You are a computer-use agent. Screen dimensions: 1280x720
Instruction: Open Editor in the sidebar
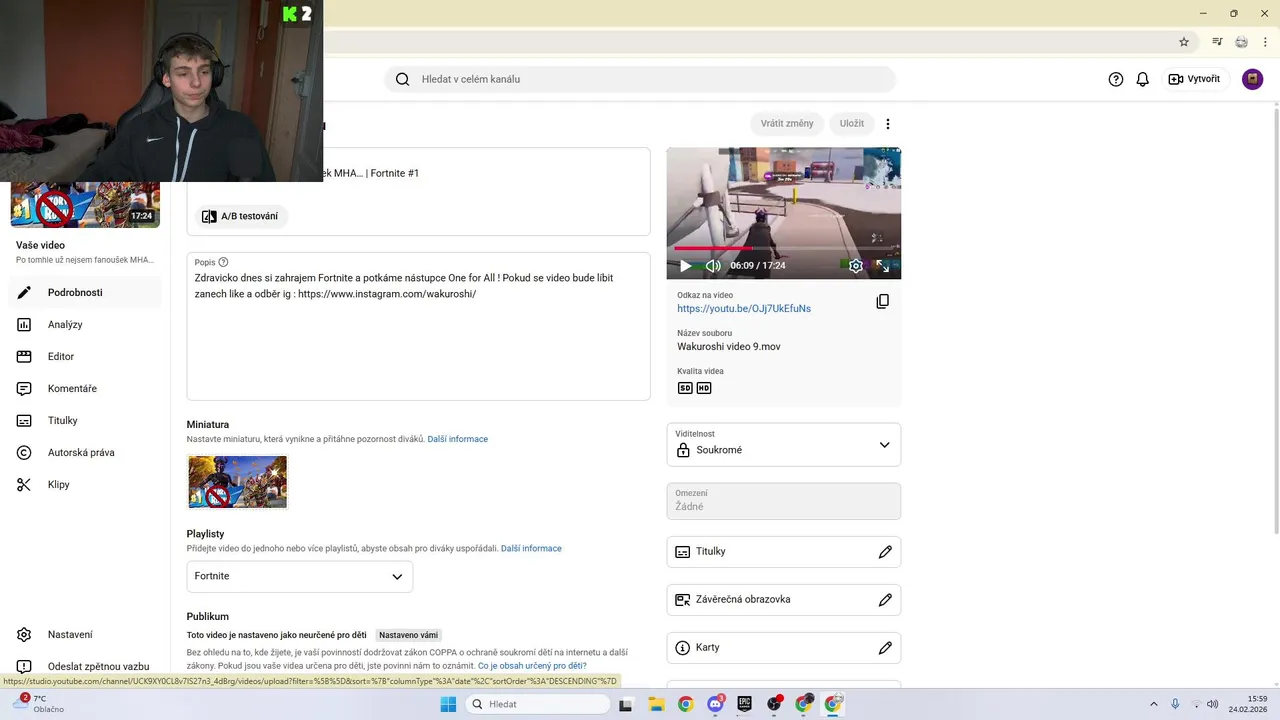85,356
